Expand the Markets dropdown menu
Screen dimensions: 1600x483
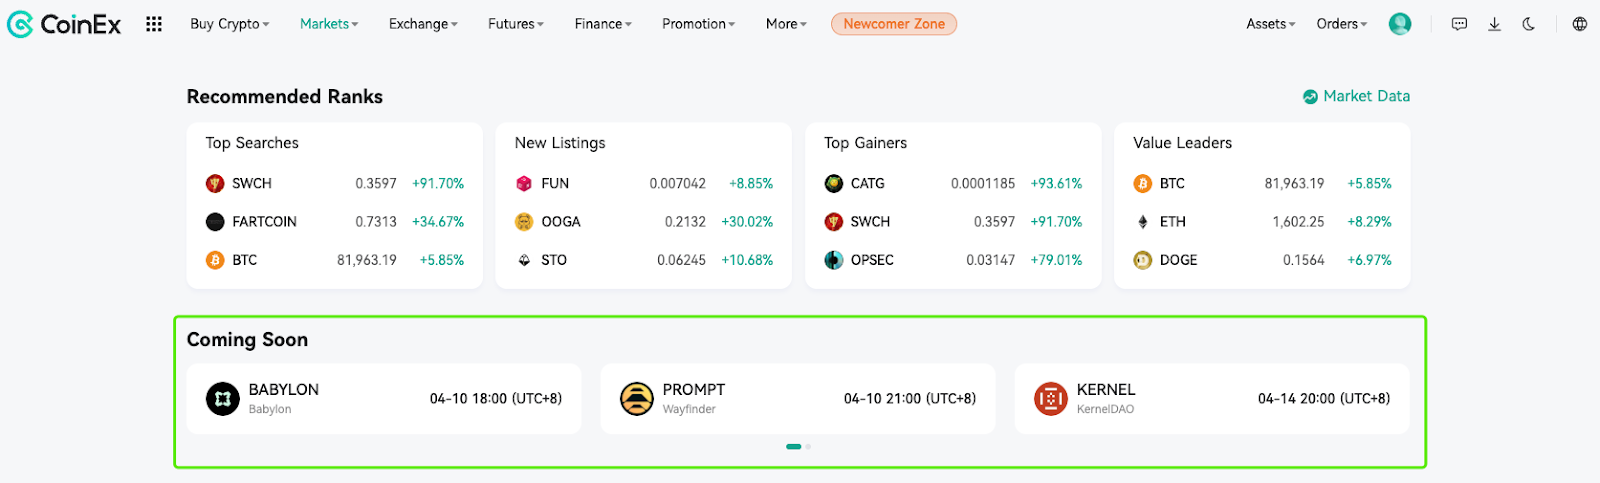pos(329,24)
